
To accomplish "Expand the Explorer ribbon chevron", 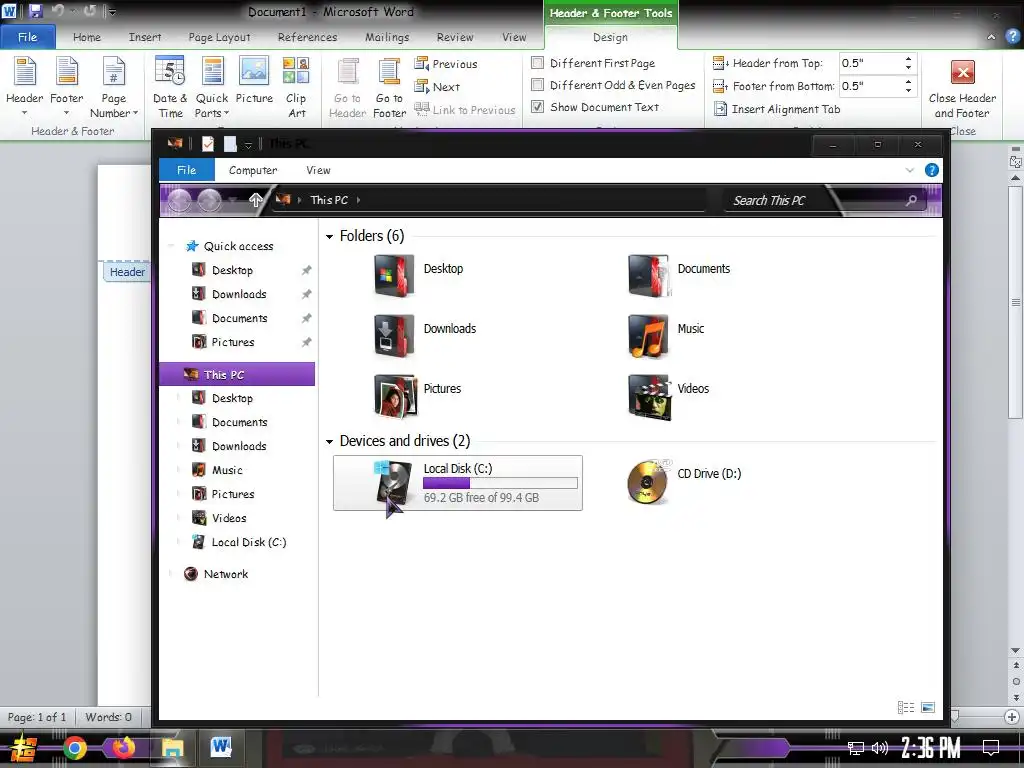I will [910, 170].
